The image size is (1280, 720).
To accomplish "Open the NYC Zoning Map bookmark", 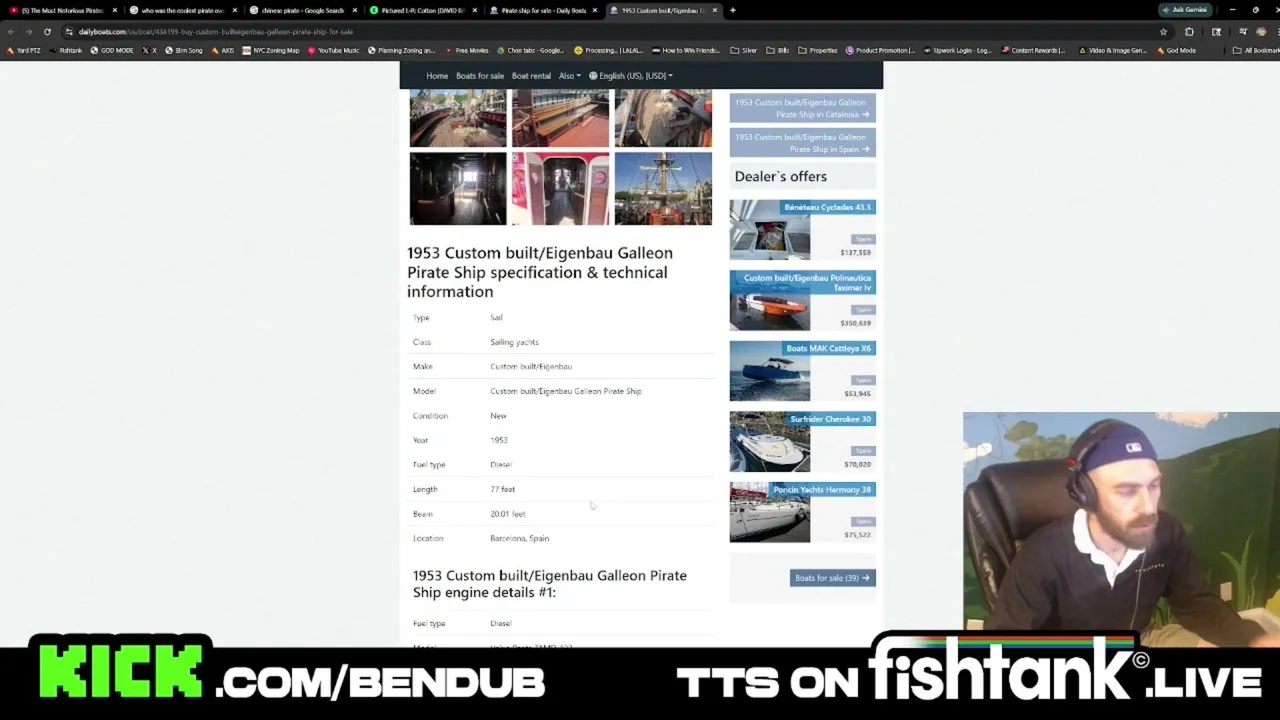I will tap(271, 50).
